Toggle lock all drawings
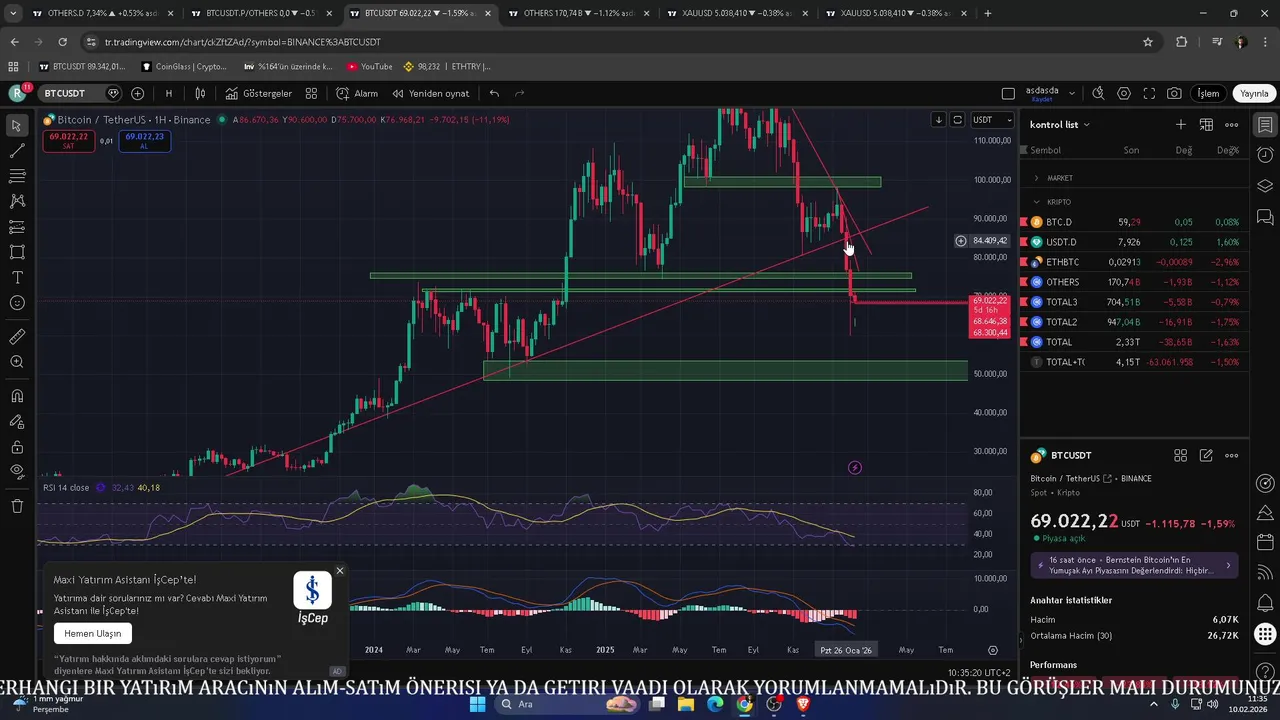Screen dimensions: 1280x720 pos(16,447)
